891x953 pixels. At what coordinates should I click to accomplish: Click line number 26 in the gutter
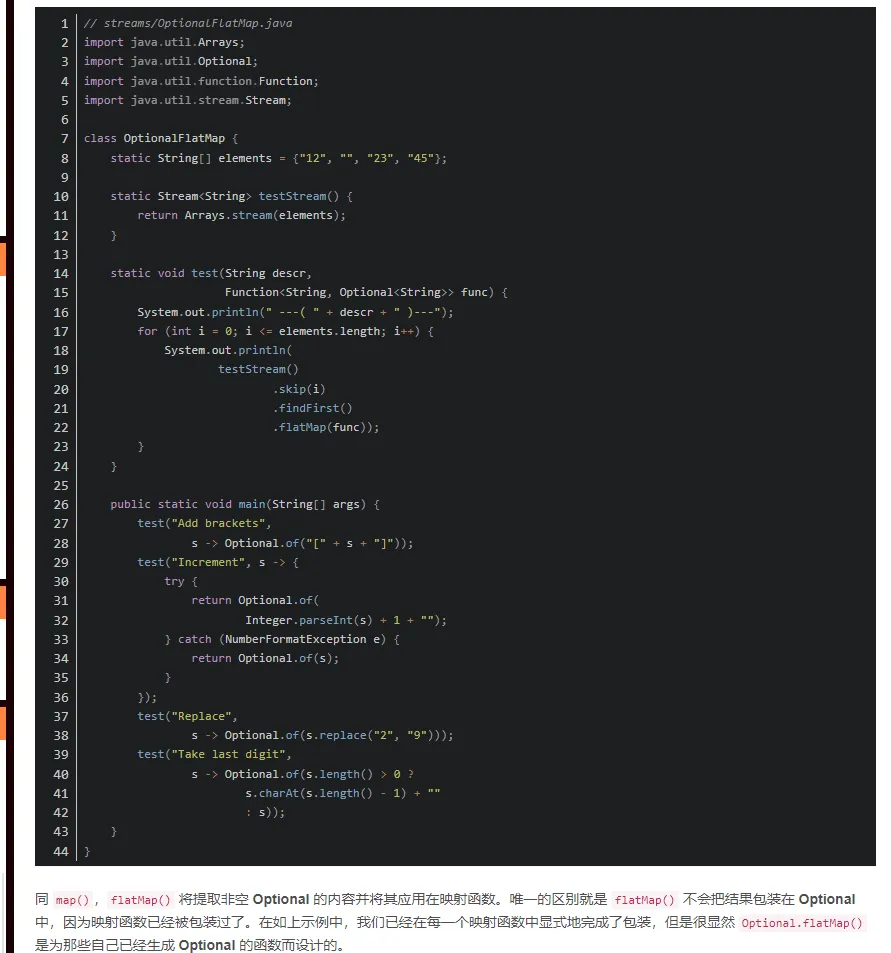tap(61, 504)
